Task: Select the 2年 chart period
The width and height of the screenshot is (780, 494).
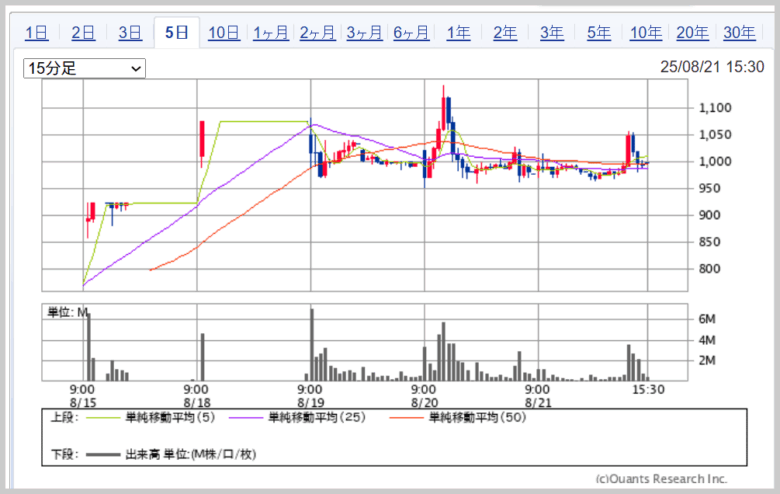Action: (x=505, y=33)
